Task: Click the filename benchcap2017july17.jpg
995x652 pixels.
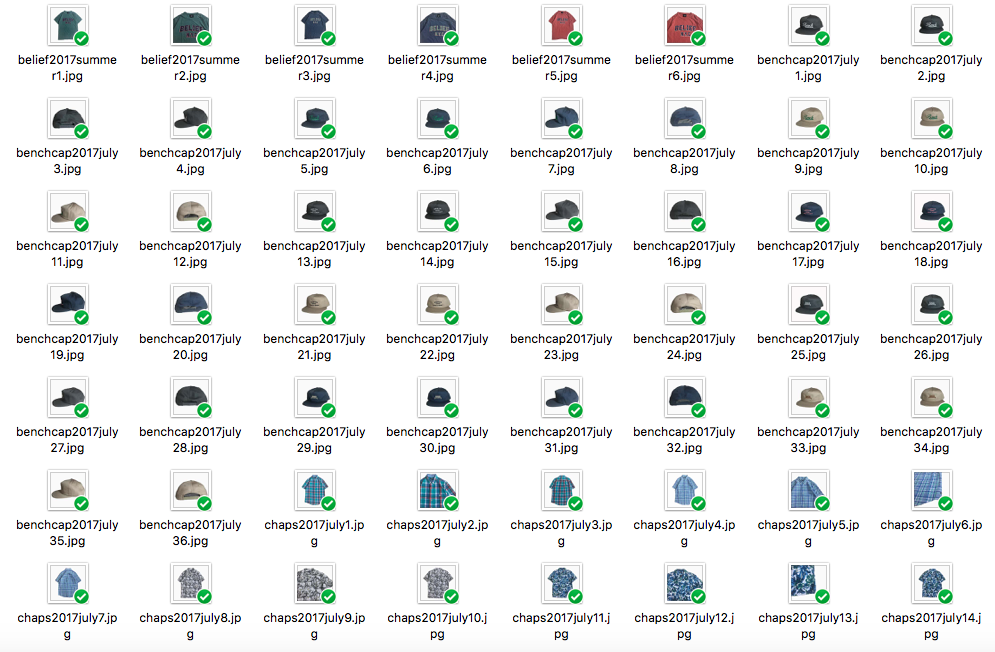Action: tap(808, 253)
